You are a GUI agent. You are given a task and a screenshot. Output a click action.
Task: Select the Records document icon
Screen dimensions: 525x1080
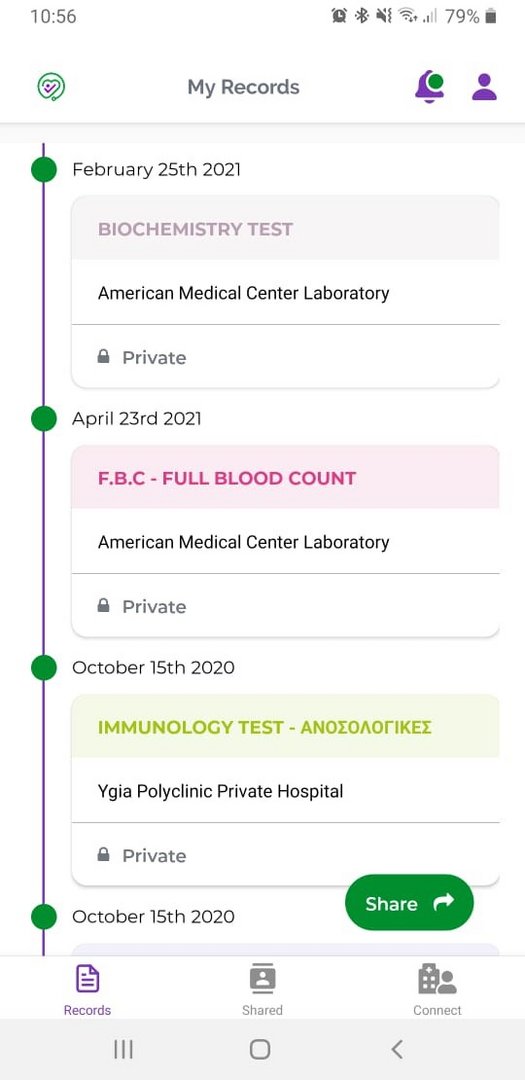(88, 979)
